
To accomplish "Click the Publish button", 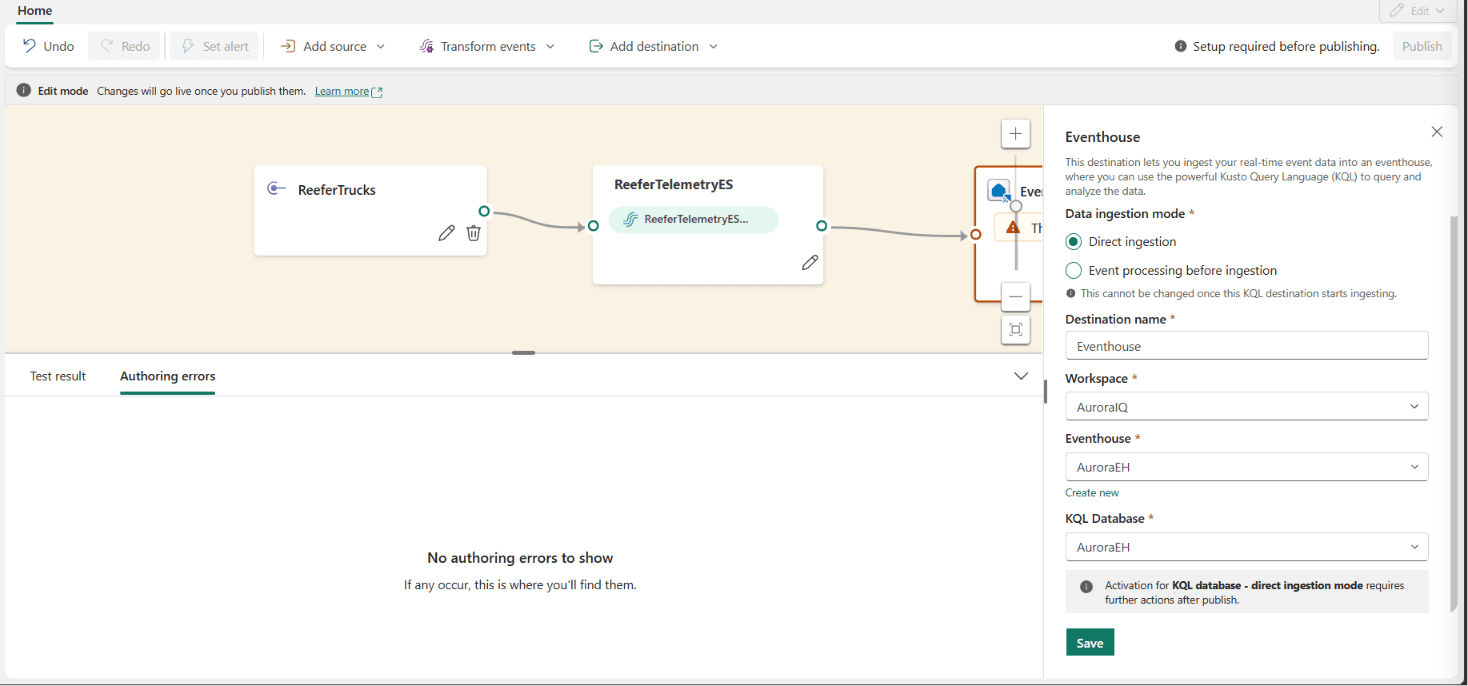I will (x=1422, y=46).
